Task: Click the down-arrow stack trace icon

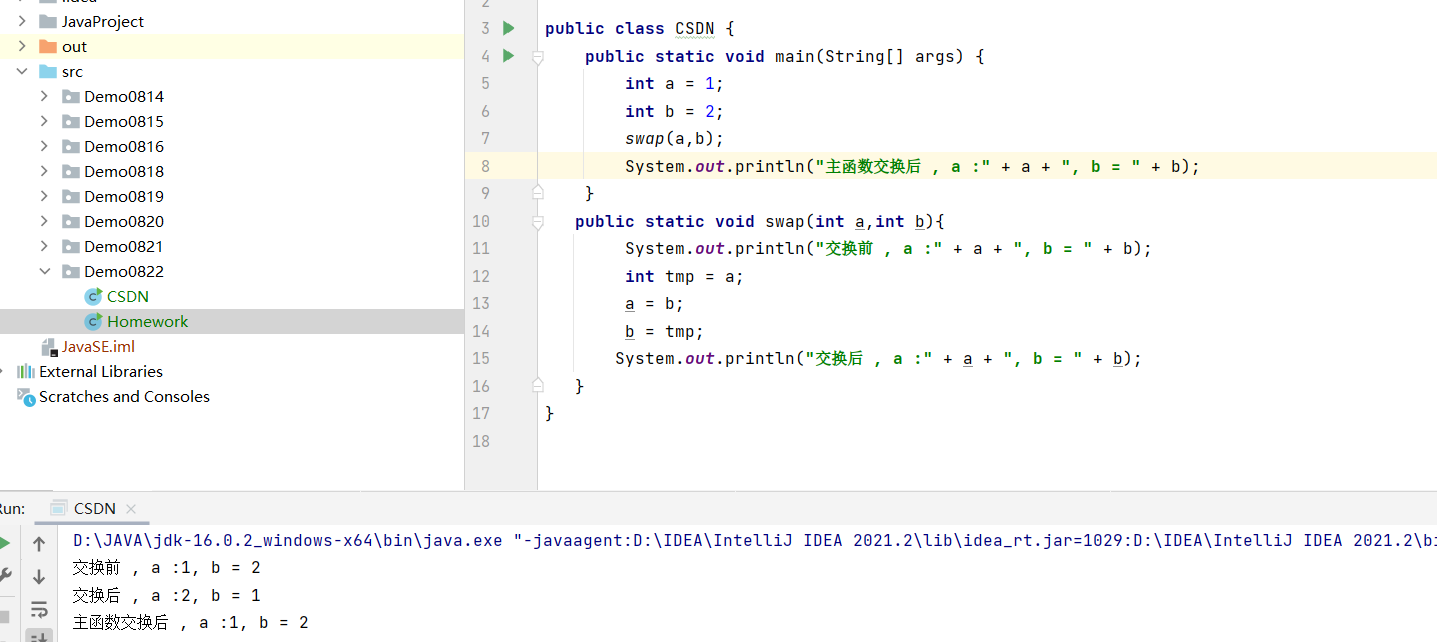Action: pos(39,576)
